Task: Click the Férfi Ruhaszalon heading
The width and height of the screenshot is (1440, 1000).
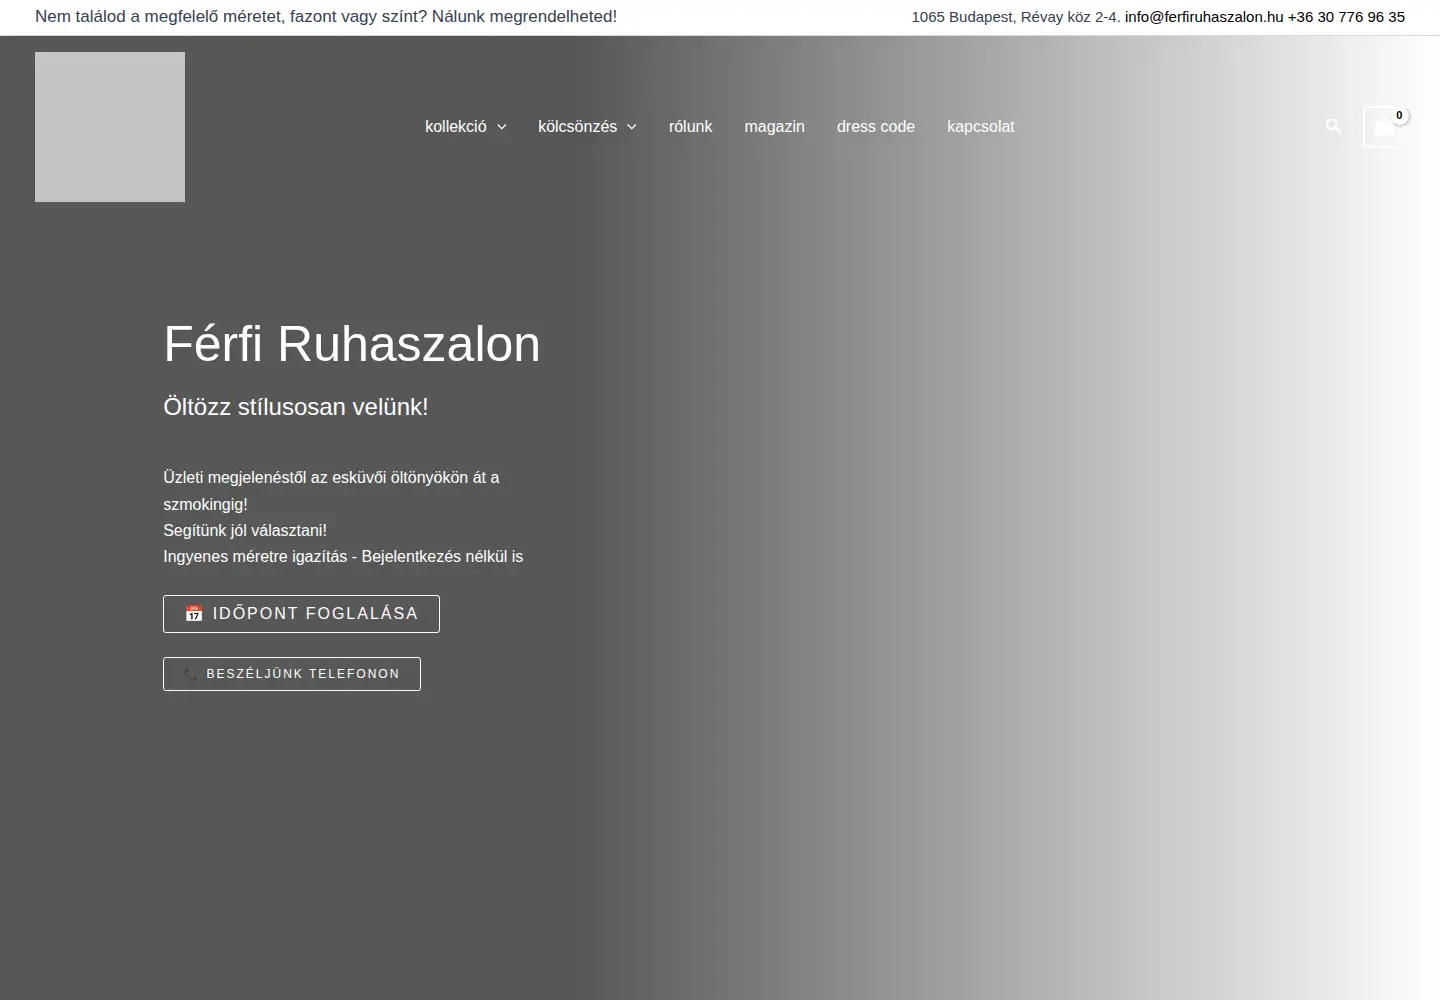Action: click(352, 344)
